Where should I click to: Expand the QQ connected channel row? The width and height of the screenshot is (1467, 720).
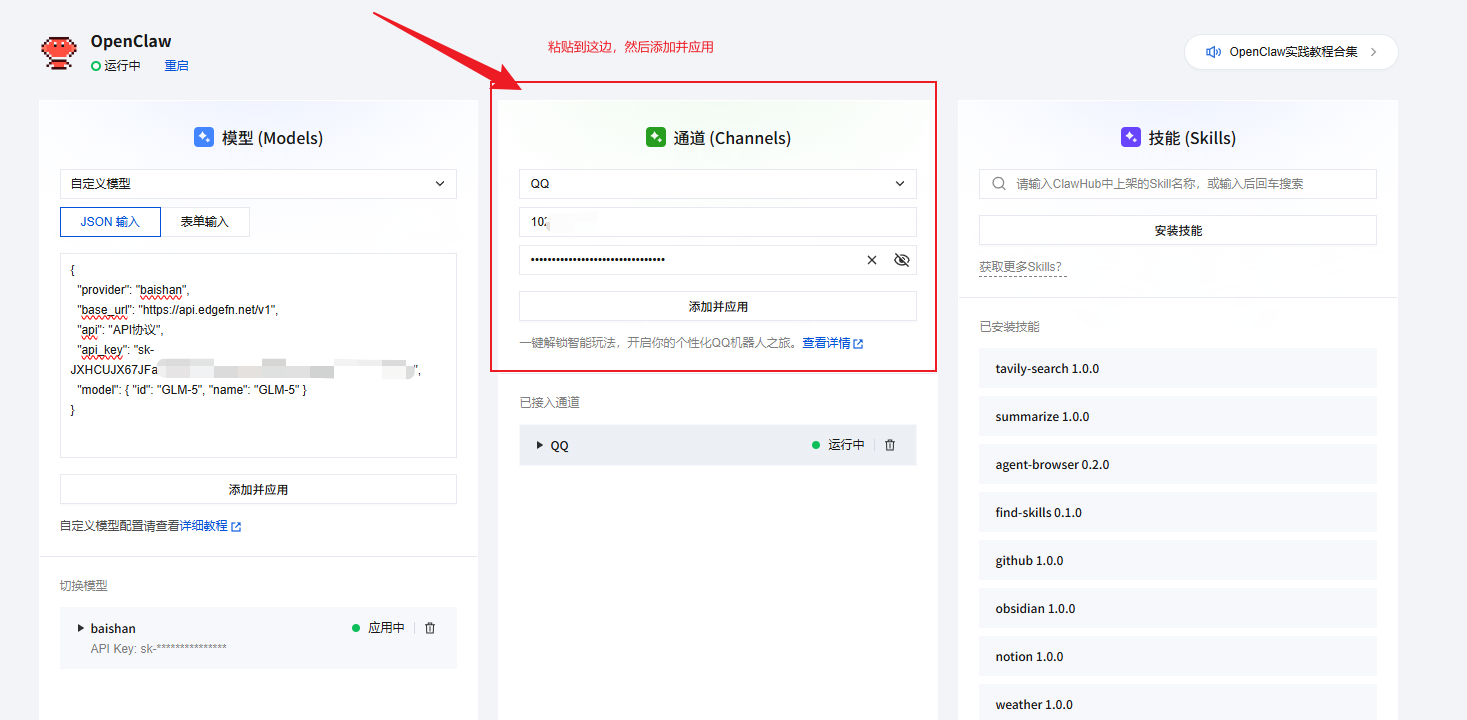[540, 445]
